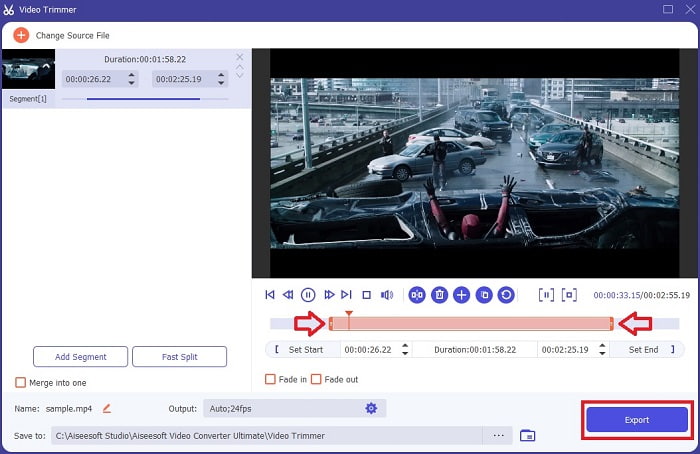Screen dimensions: 700x454
Task: Click the Set End button
Action: tap(646, 350)
